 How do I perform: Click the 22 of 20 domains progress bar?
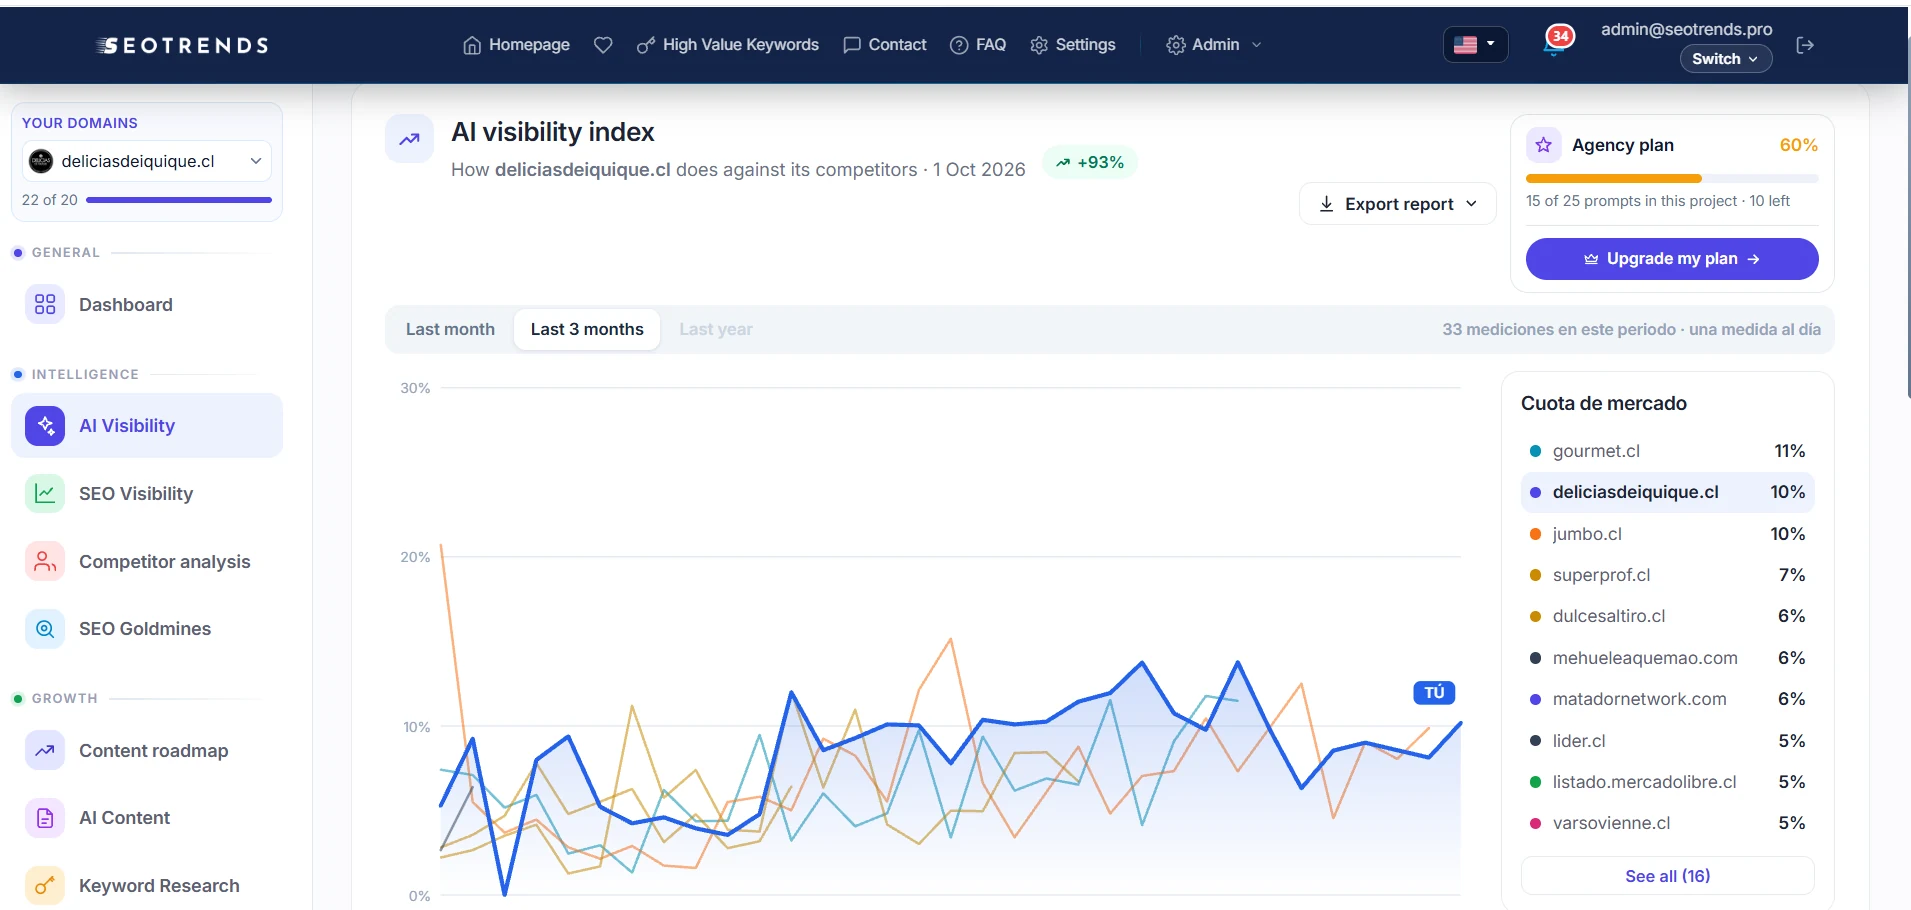click(x=179, y=200)
